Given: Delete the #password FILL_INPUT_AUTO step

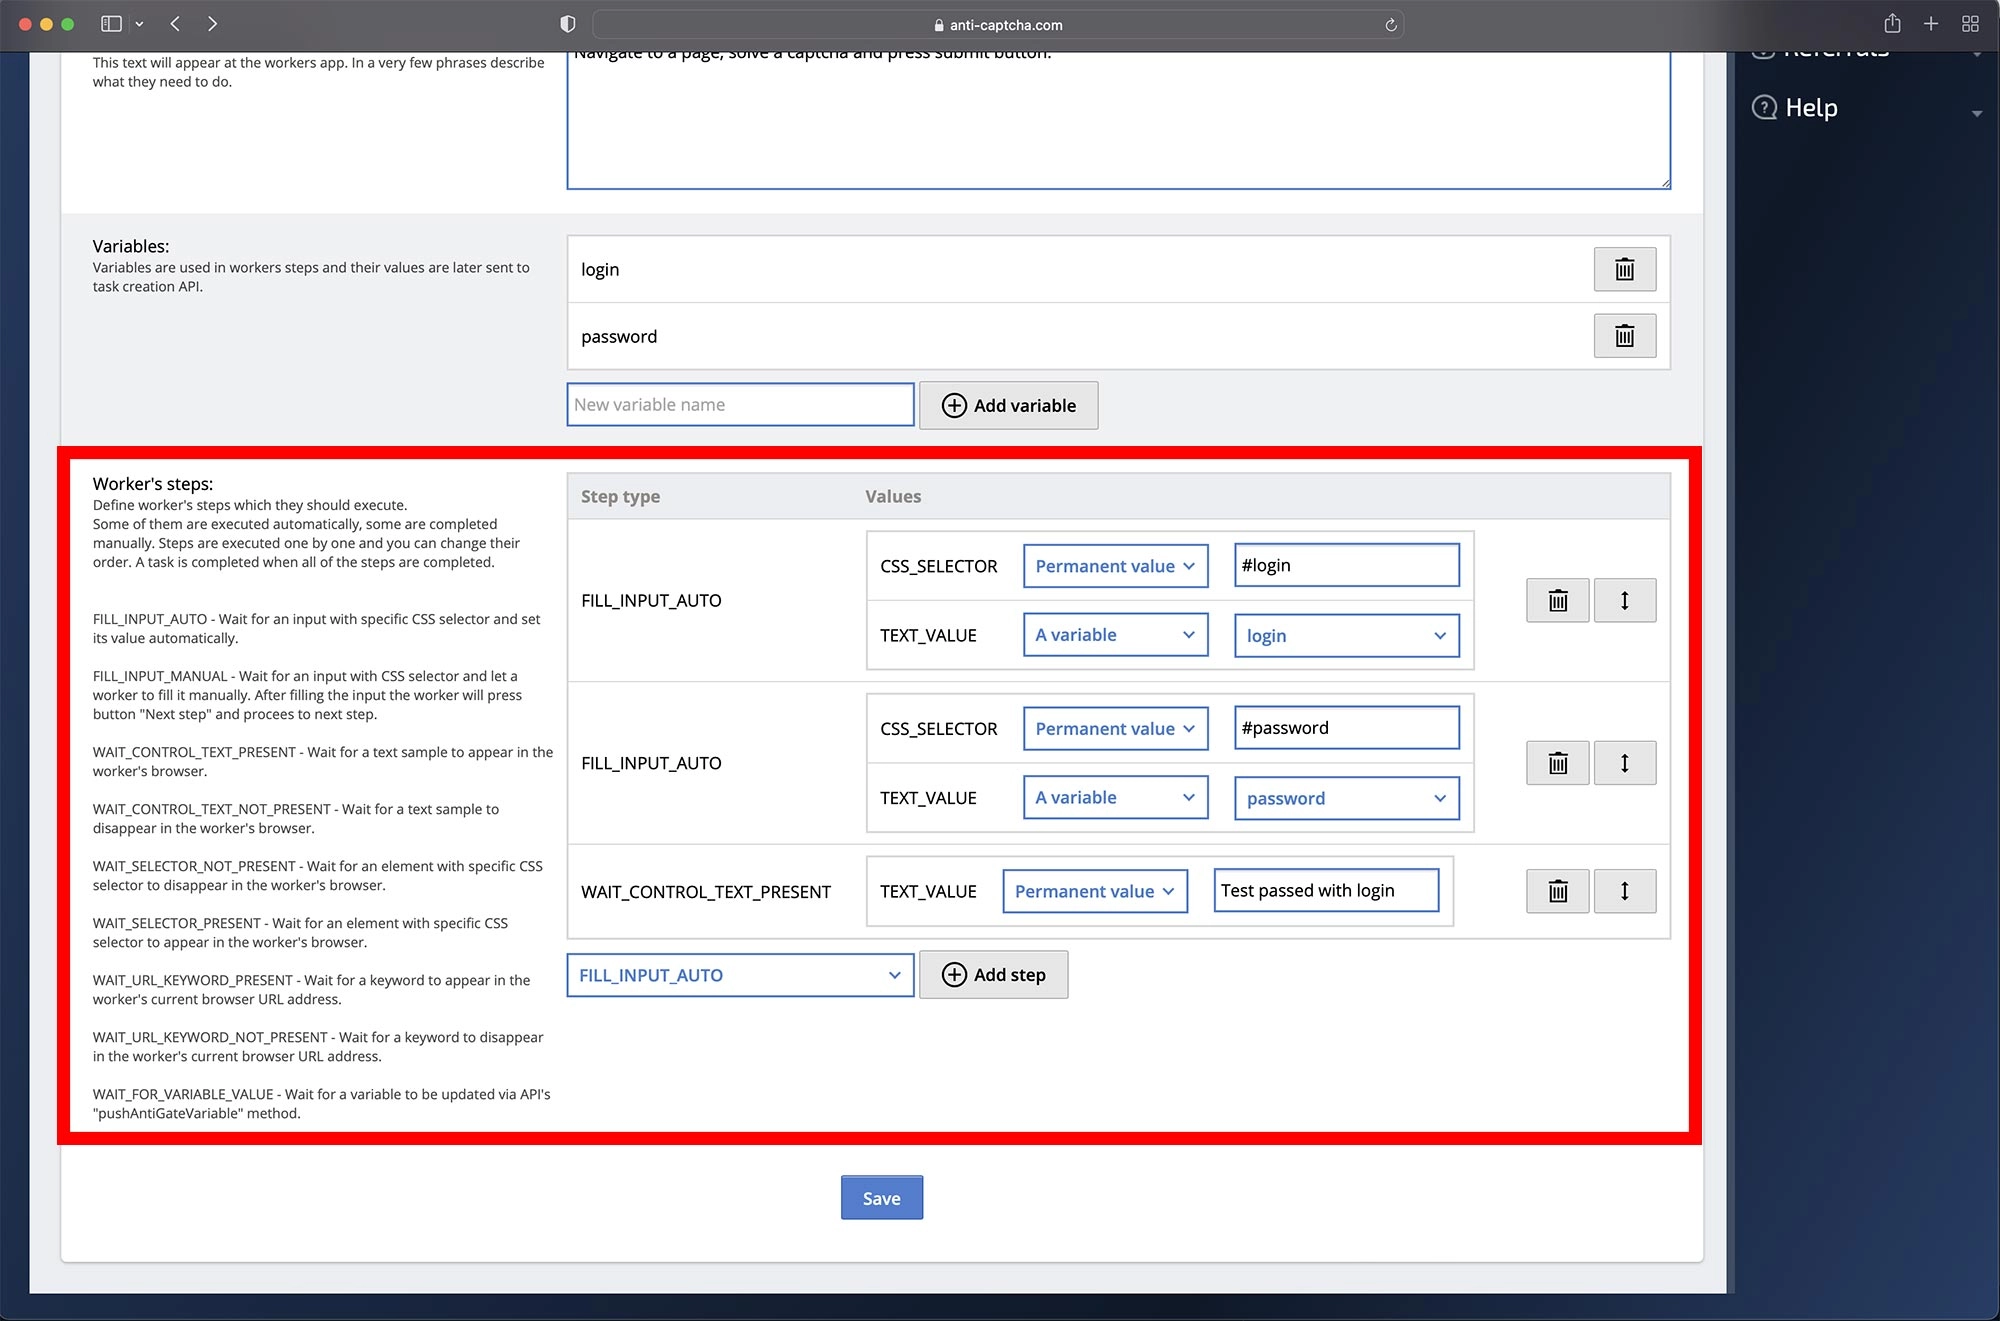Looking at the screenshot, I should [x=1557, y=763].
